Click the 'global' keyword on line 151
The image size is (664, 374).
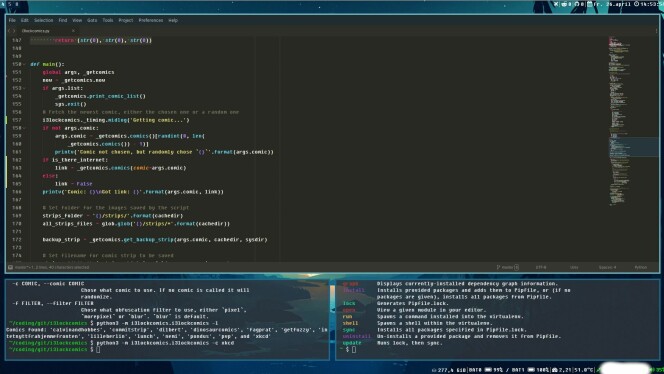click(x=52, y=72)
